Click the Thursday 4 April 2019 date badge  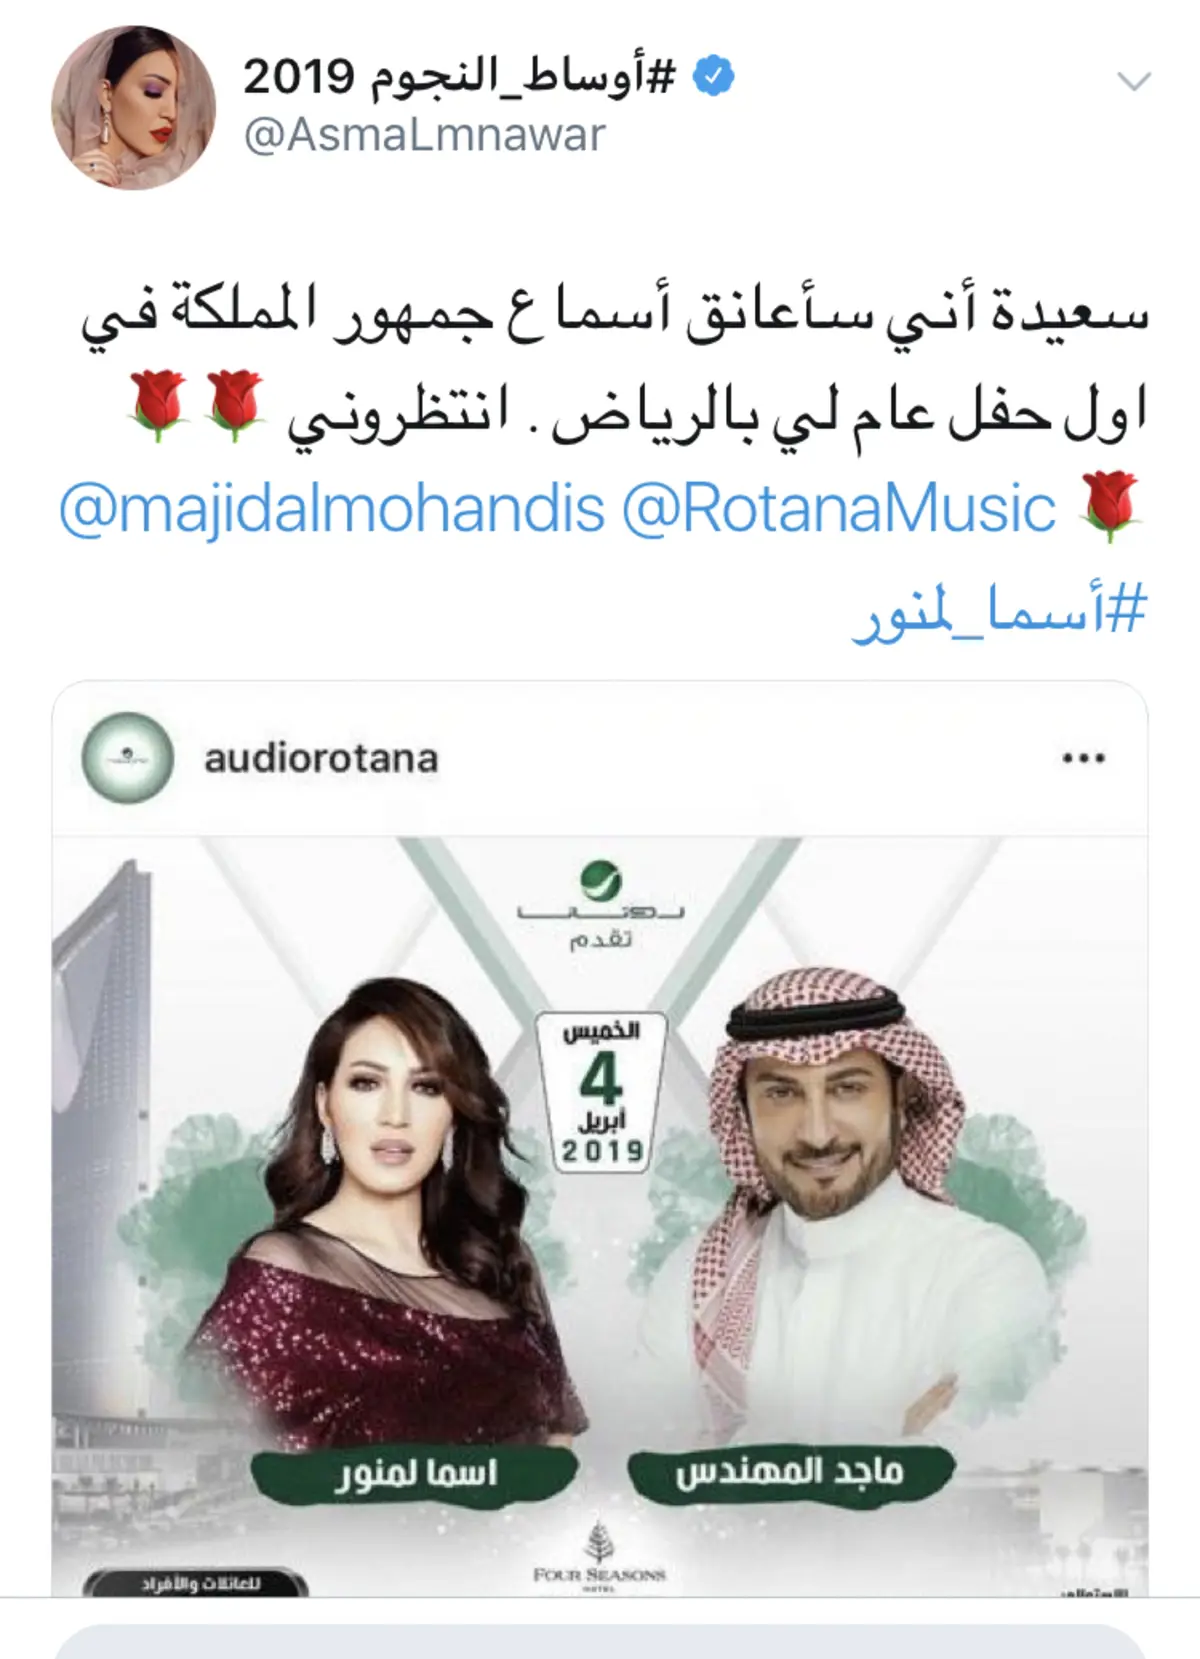point(601,1091)
